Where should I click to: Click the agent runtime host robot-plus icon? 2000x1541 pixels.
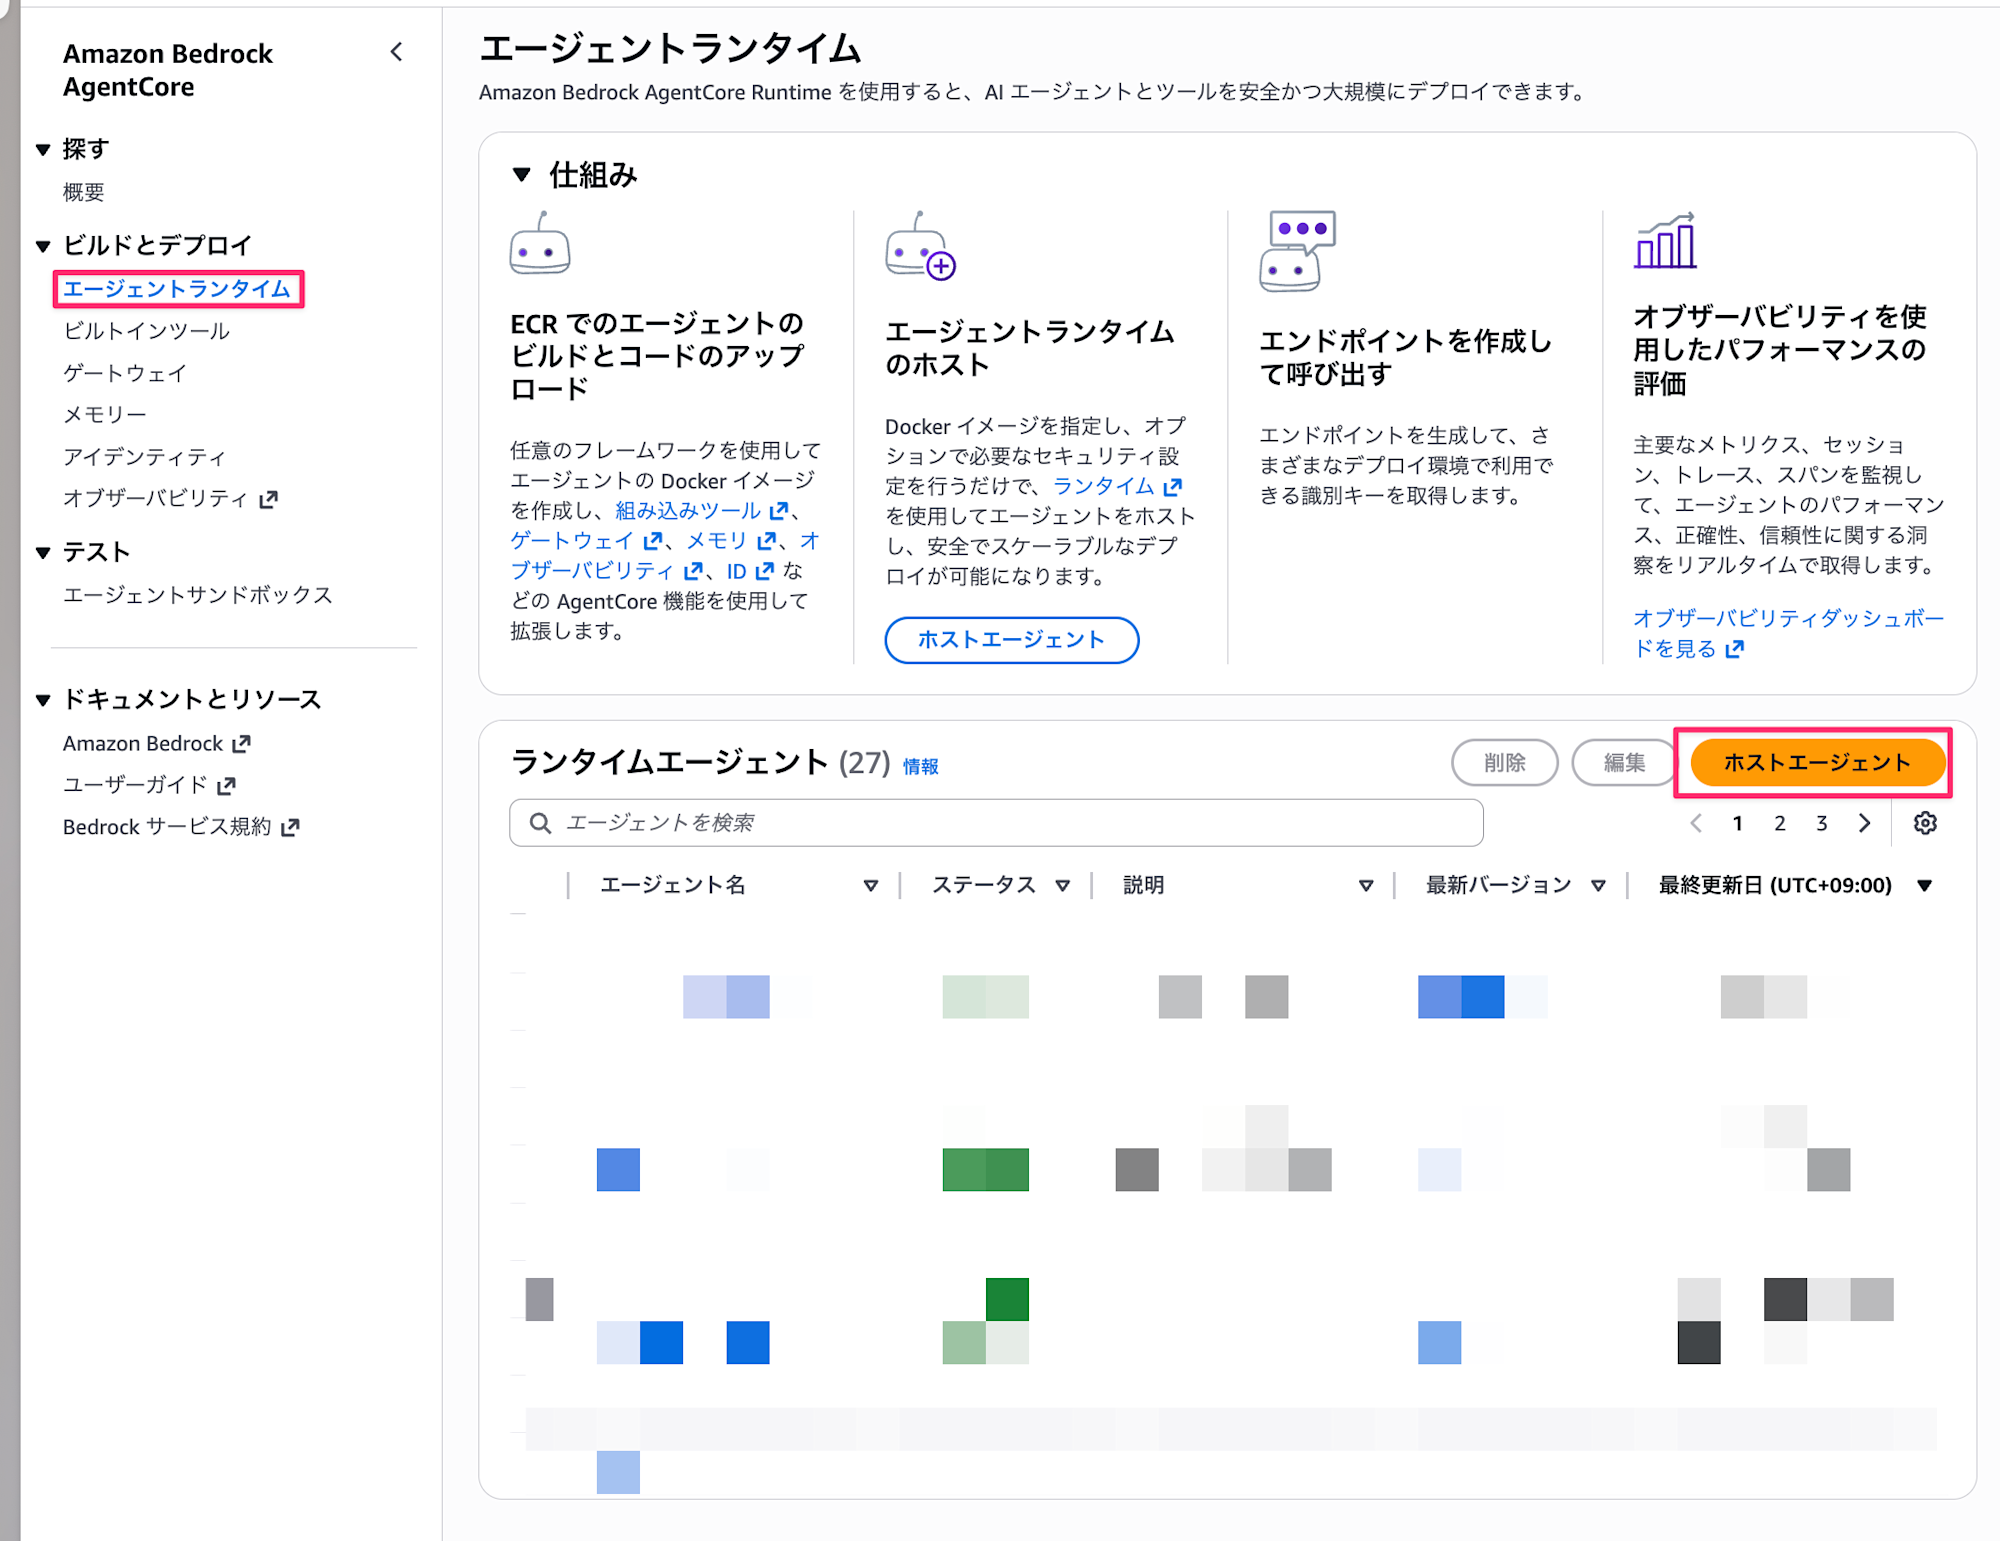920,247
